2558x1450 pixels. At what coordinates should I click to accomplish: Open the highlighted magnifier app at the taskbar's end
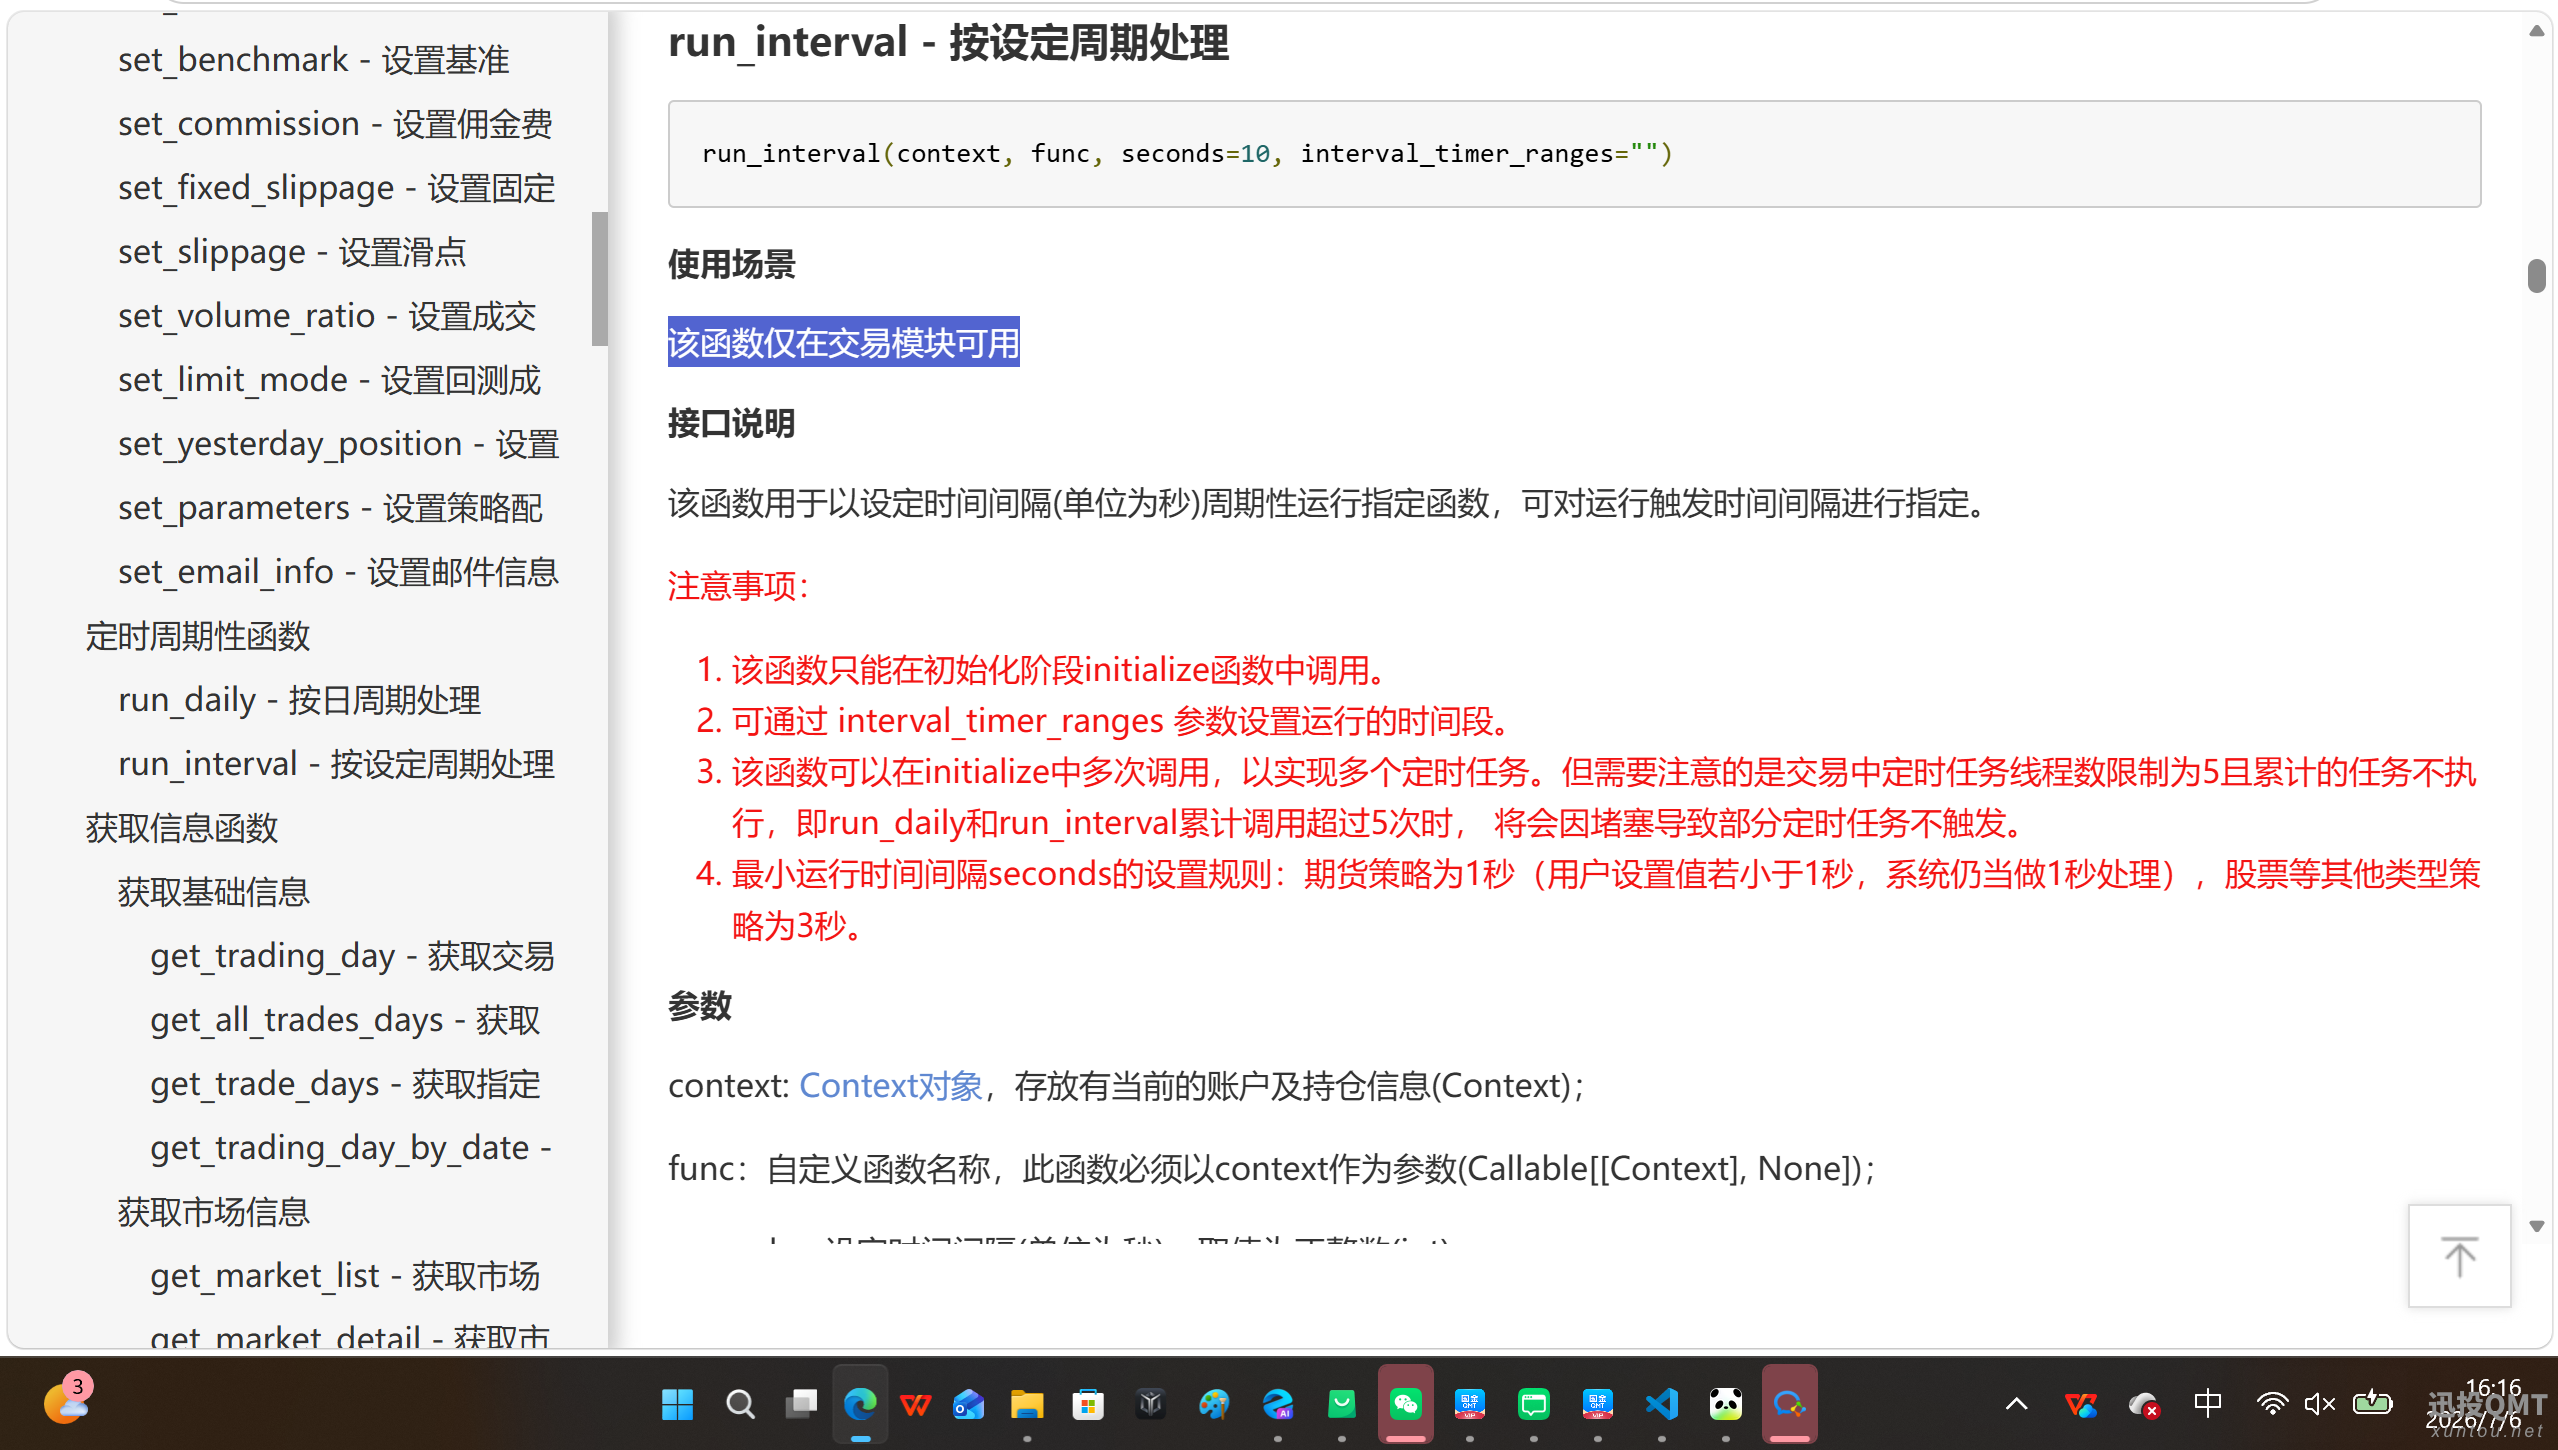point(1789,1404)
